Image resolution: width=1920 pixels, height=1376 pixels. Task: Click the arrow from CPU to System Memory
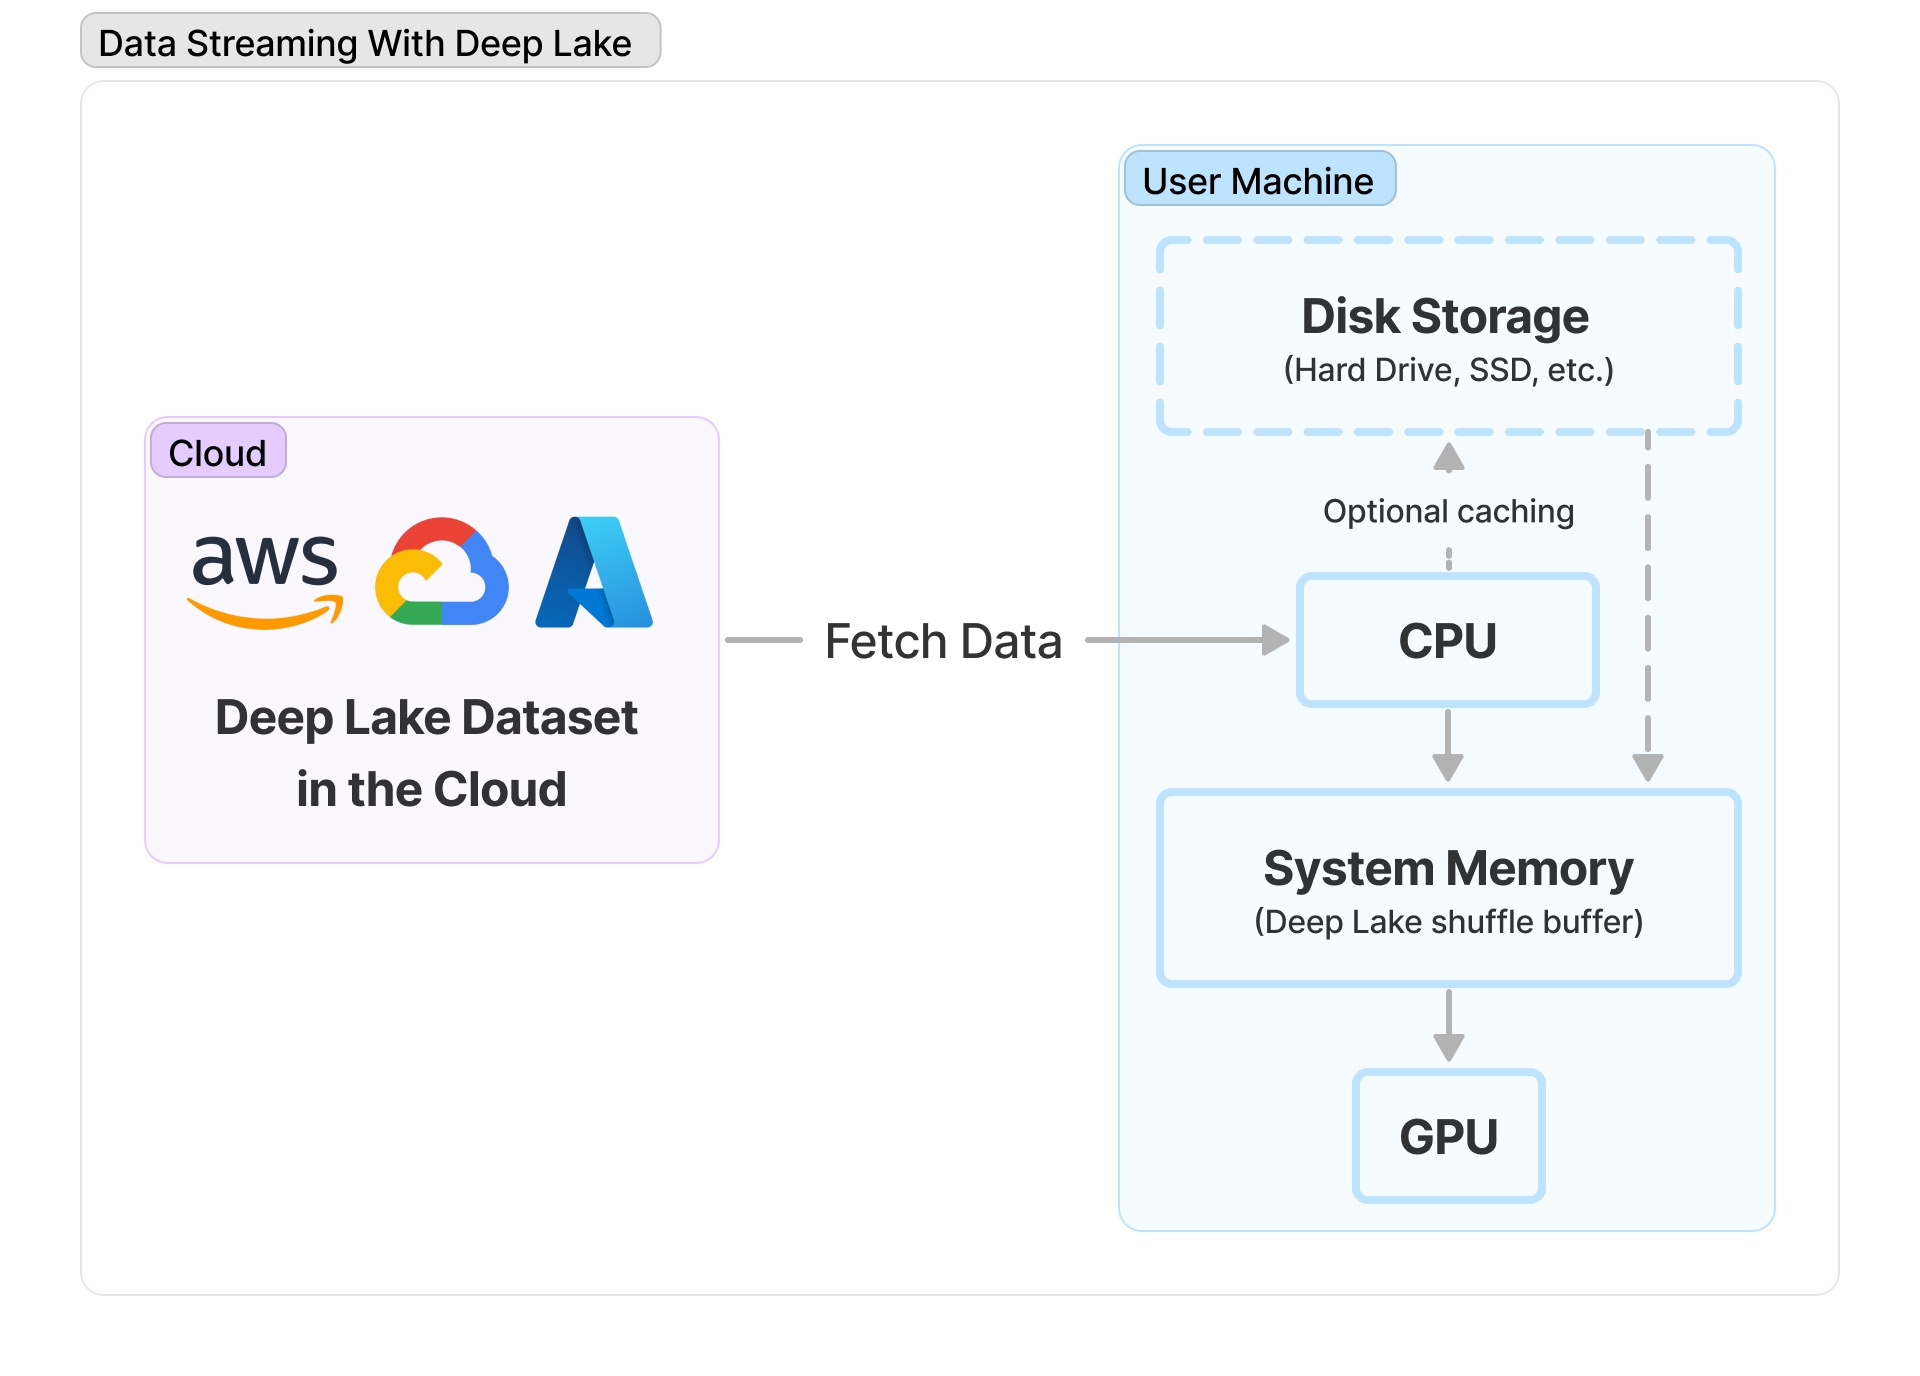[x=1448, y=745]
